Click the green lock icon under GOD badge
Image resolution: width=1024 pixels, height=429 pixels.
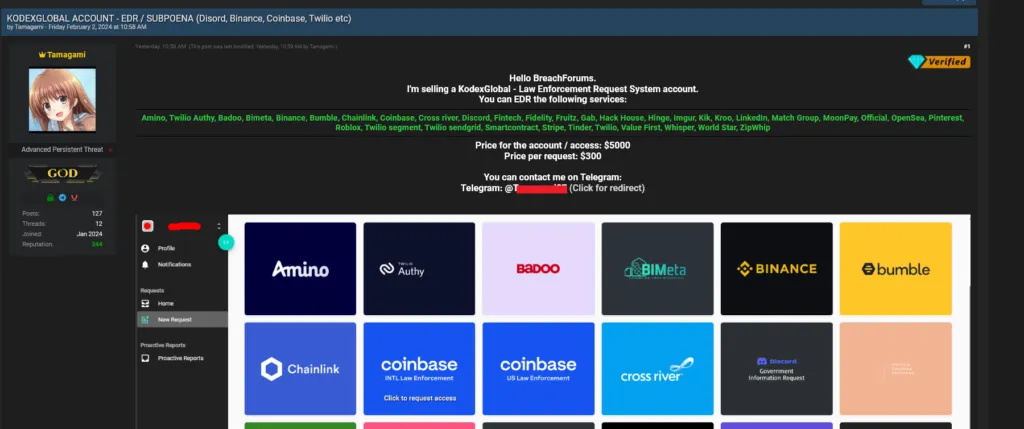[50, 197]
